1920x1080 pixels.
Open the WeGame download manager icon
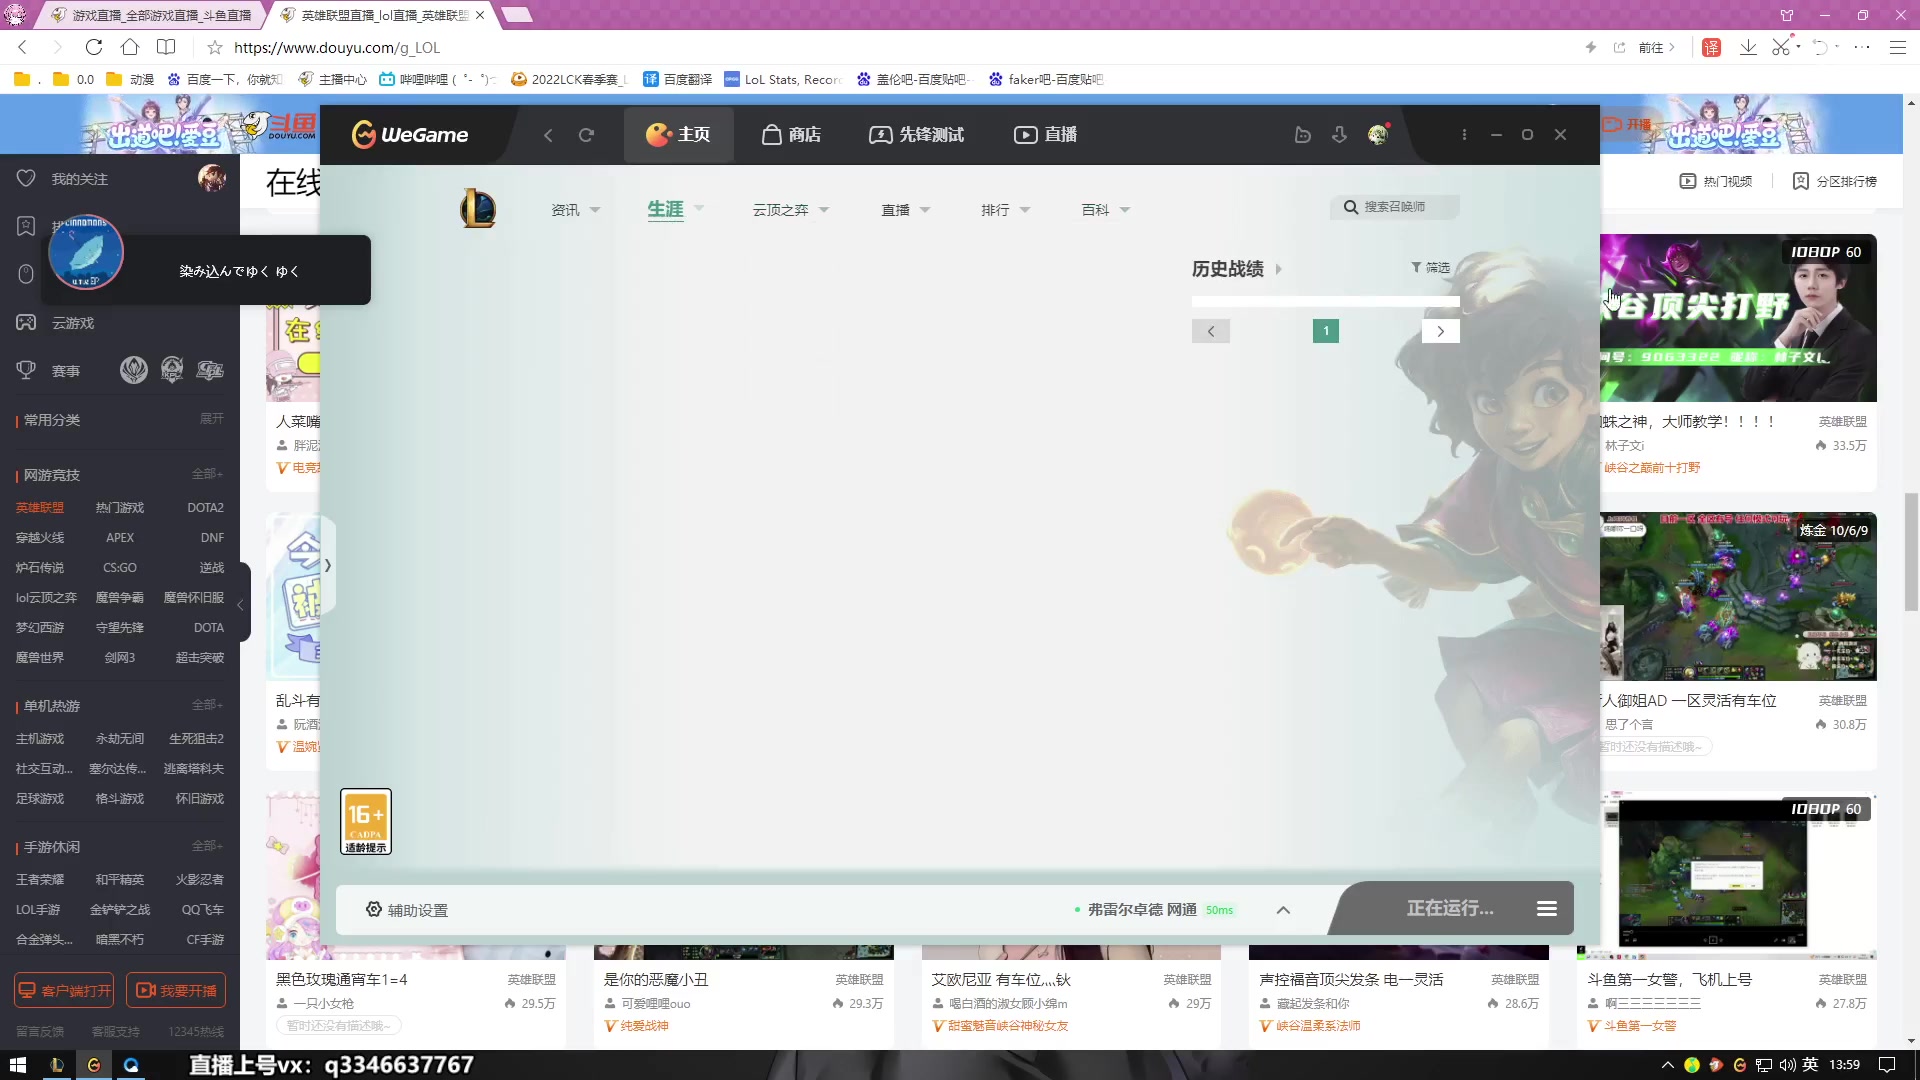coord(1339,133)
